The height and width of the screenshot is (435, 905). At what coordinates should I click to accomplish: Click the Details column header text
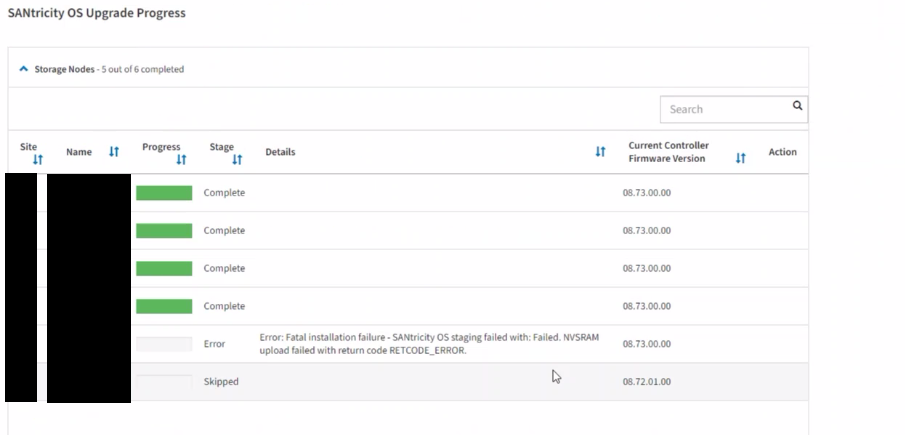pos(280,152)
